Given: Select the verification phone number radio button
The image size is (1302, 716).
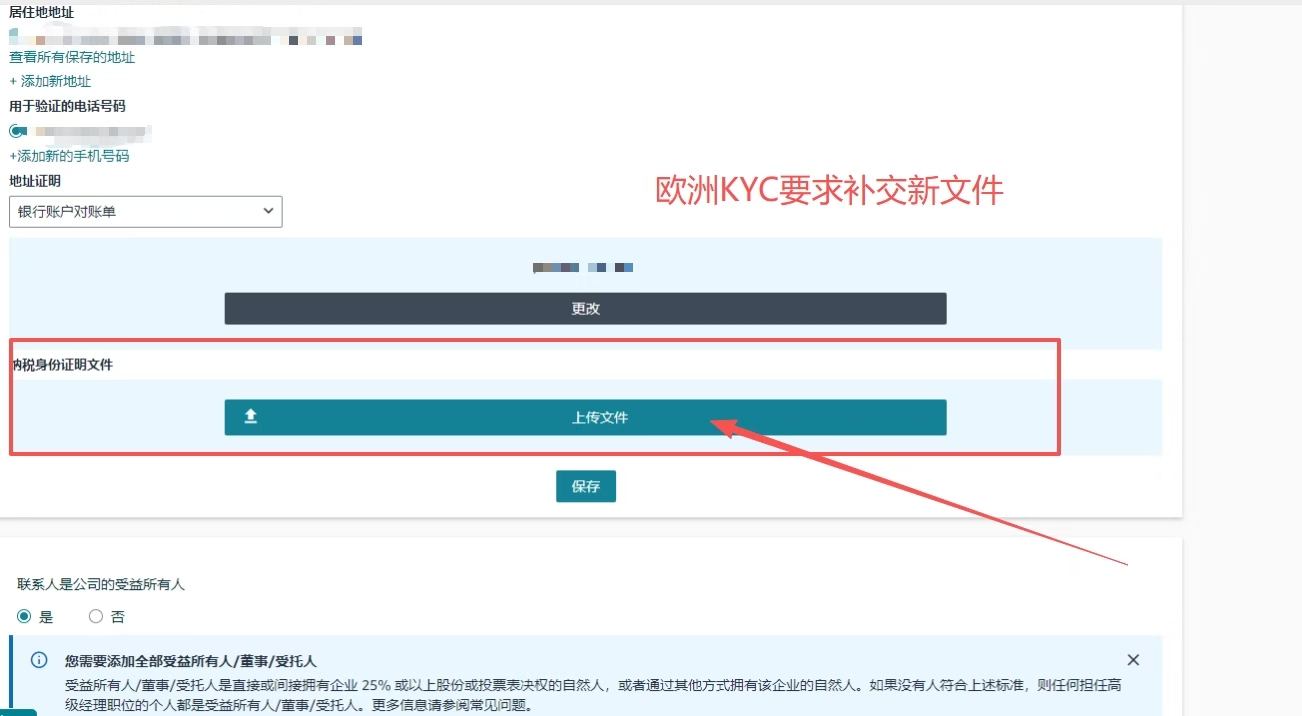Looking at the screenshot, I should [x=17, y=131].
